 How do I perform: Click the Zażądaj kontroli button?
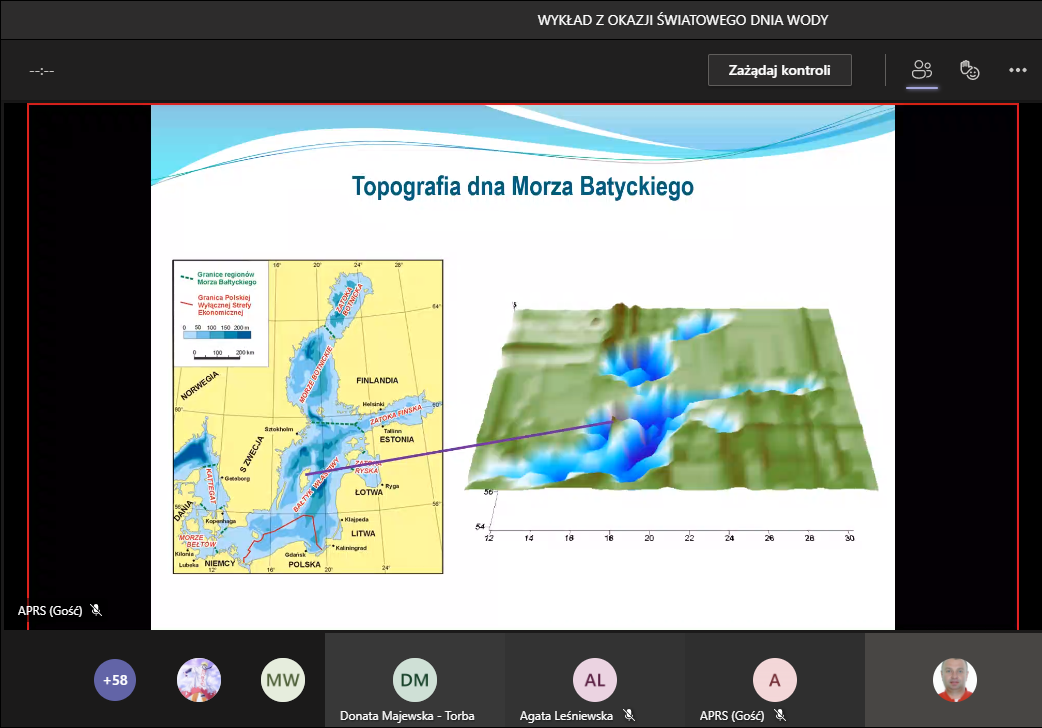click(780, 70)
